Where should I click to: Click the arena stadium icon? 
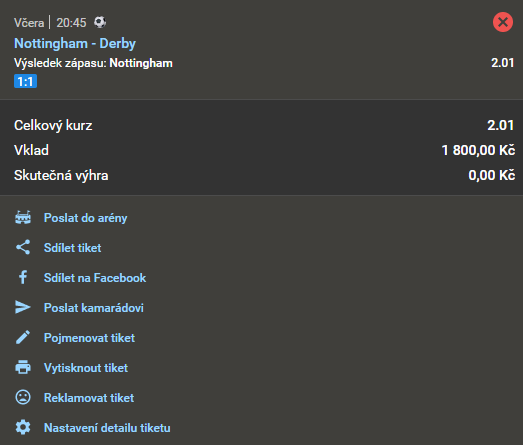23,217
